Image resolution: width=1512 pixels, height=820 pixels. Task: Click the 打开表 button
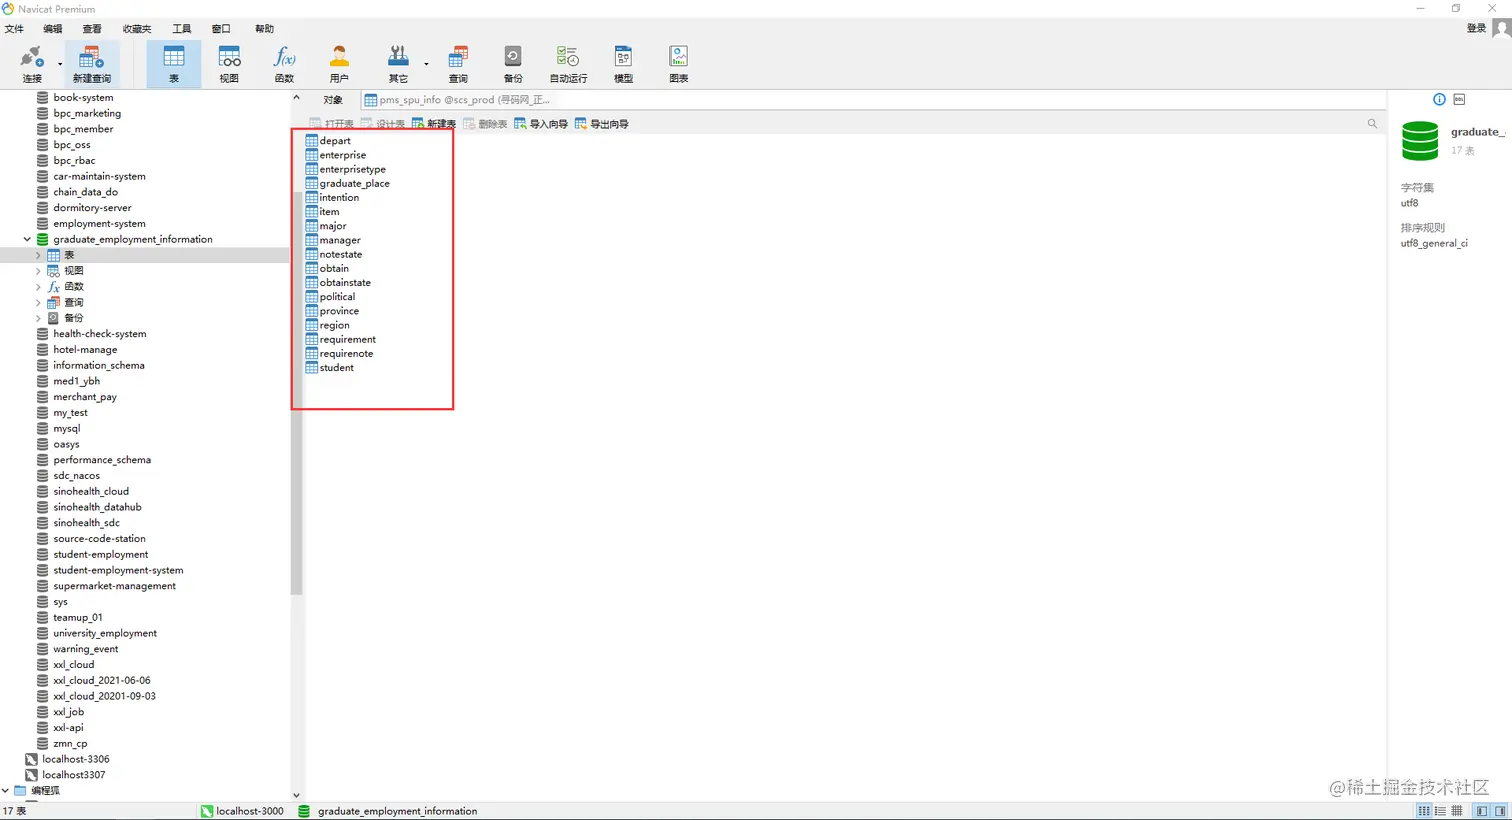pyautogui.click(x=332, y=124)
